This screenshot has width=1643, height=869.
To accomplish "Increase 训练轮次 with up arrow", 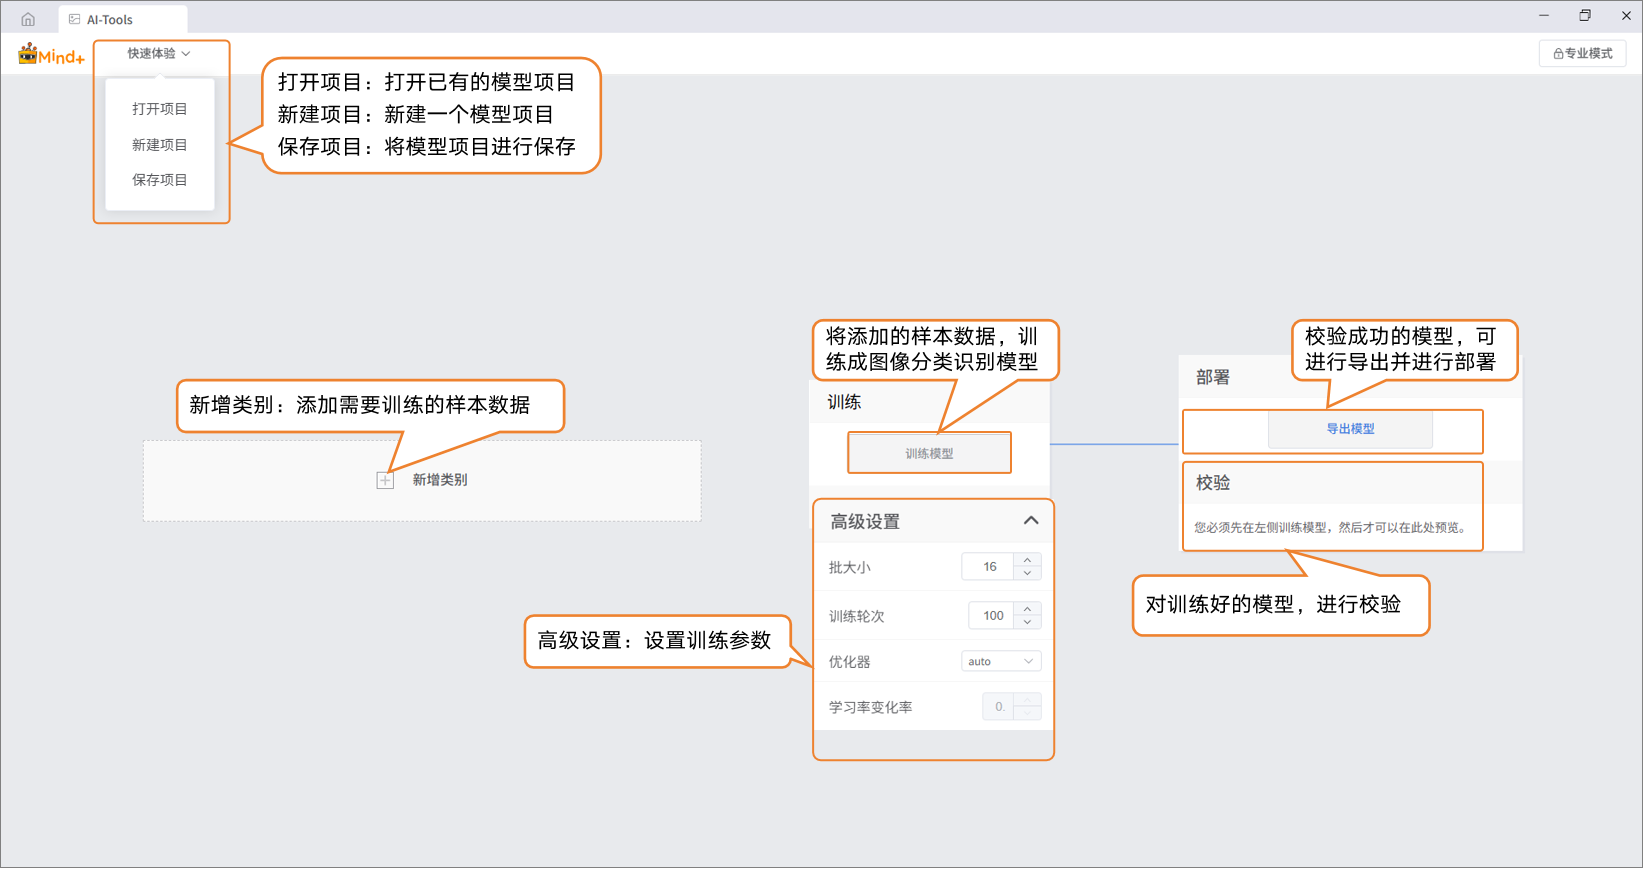I will 1027,609.
